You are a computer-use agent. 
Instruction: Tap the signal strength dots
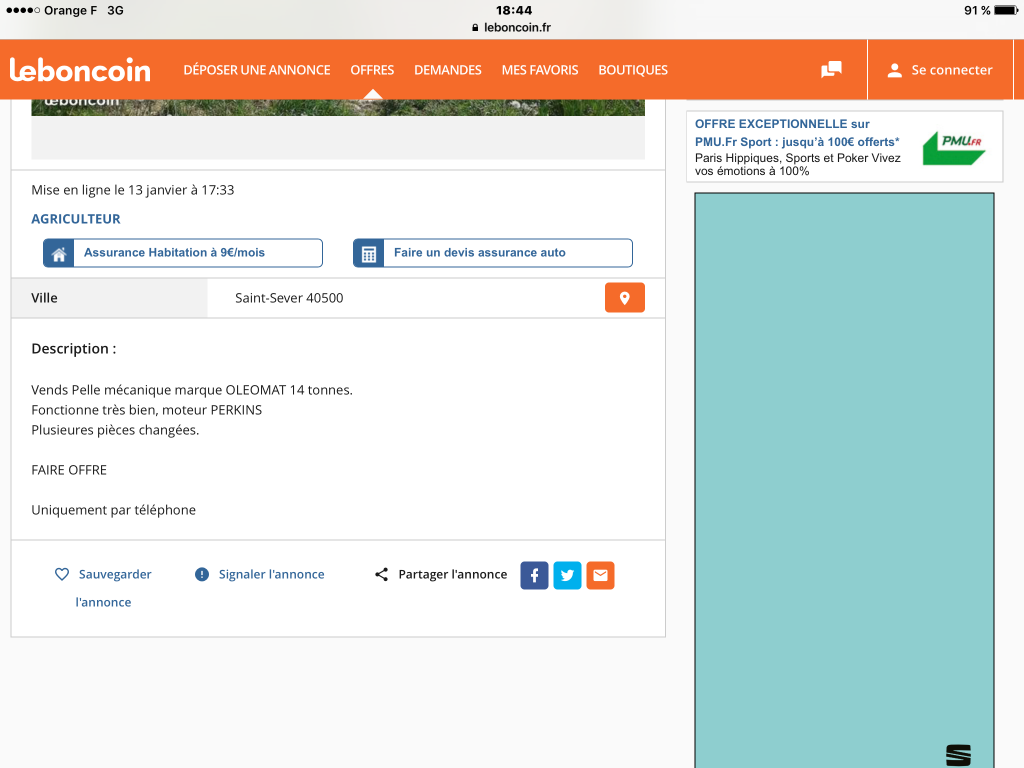pos(23,10)
